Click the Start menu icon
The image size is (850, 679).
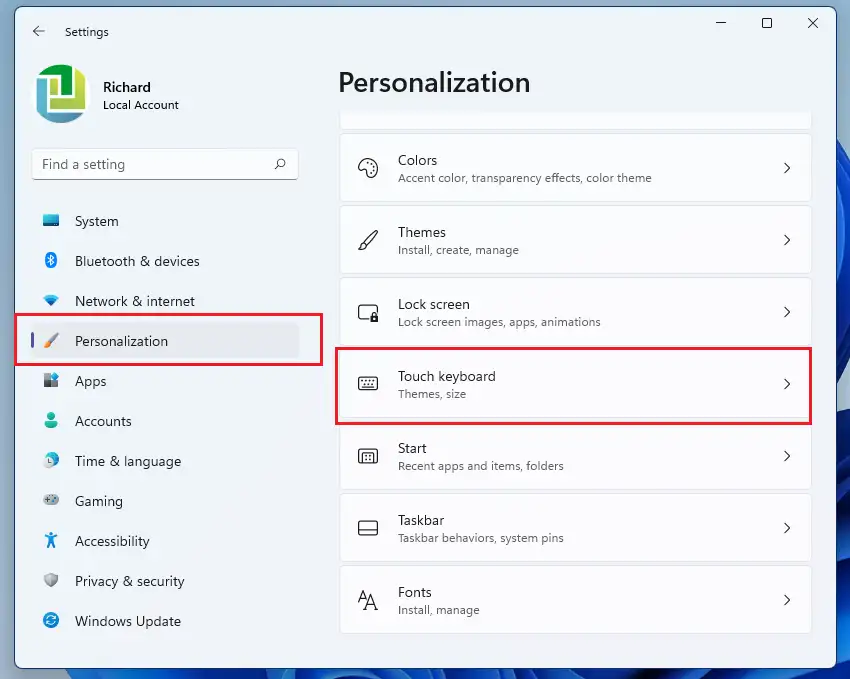point(368,456)
